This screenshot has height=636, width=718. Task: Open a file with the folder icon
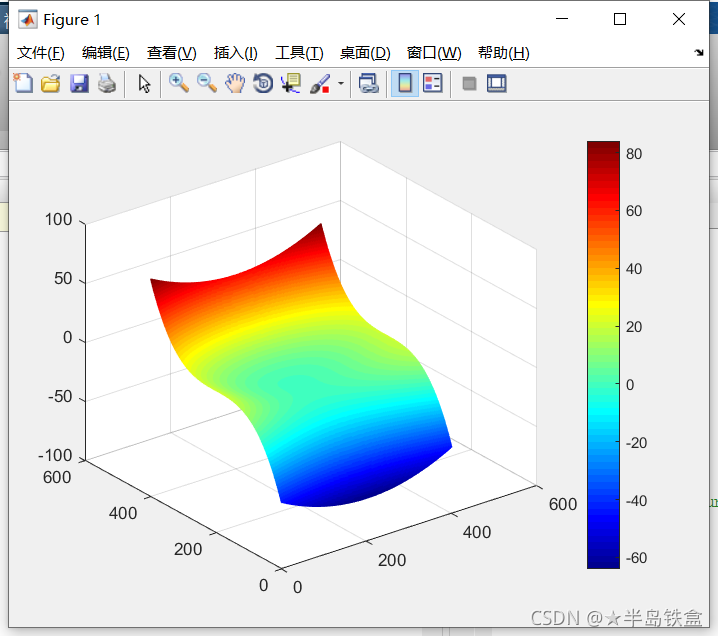coord(50,84)
